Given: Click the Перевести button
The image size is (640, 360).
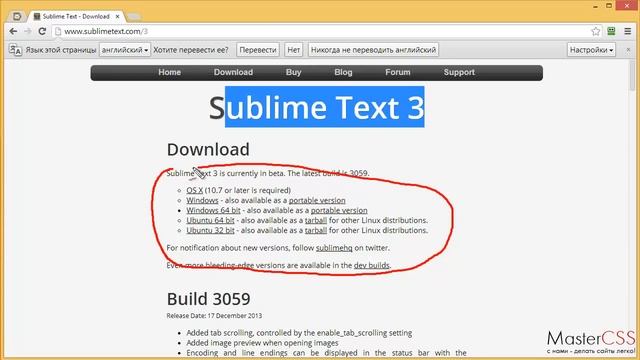Looking at the screenshot, I should pyautogui.click(x=258, y=50).
